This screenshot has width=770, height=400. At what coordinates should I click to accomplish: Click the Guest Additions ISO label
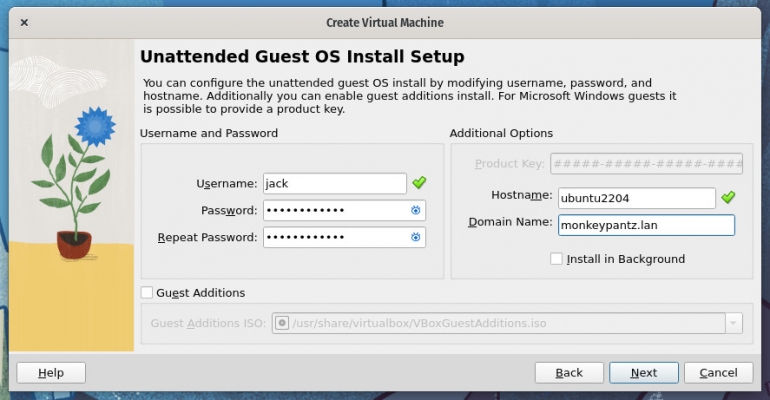point(208,323)
